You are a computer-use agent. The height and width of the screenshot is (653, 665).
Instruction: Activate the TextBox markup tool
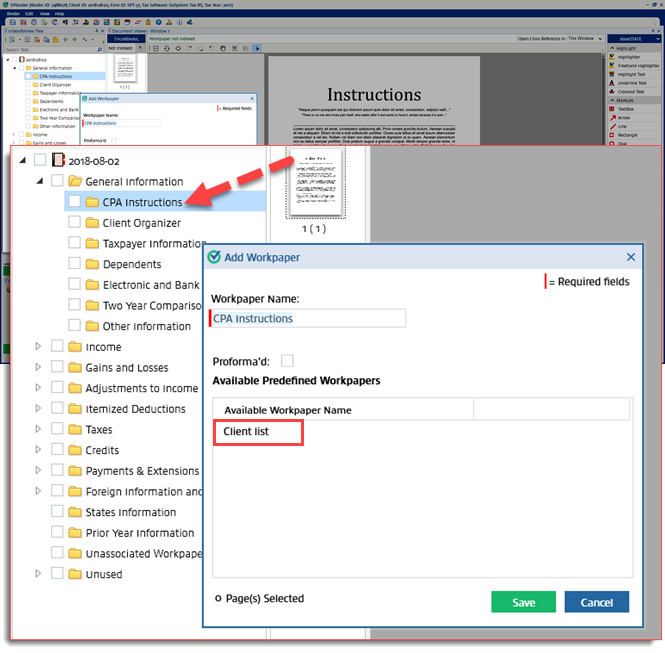[626, 109]
